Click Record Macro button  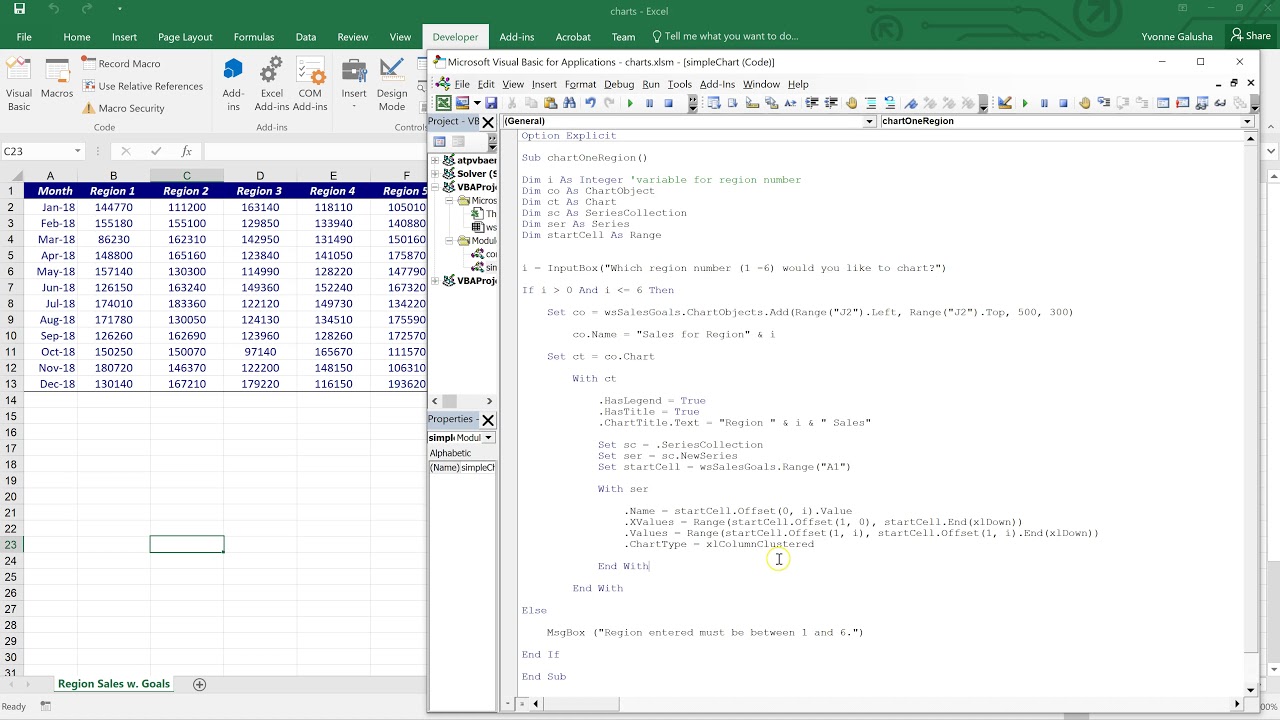coord(121,63)
